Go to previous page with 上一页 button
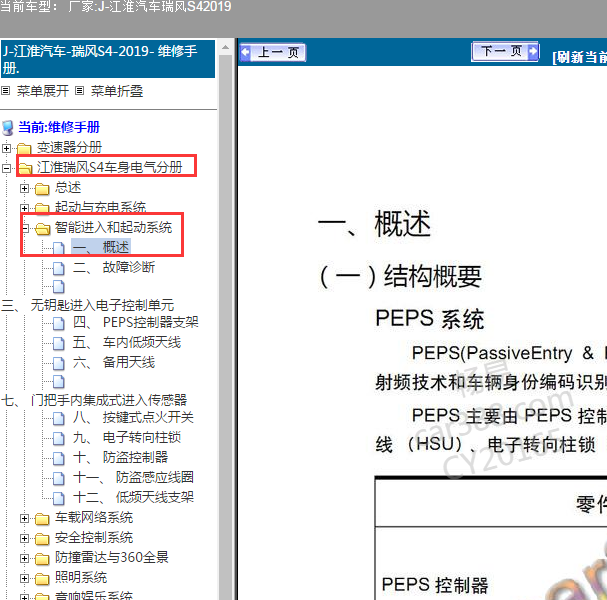Viewport: 607px width, 600px height. pyautogui.click(x=273, y=52)
